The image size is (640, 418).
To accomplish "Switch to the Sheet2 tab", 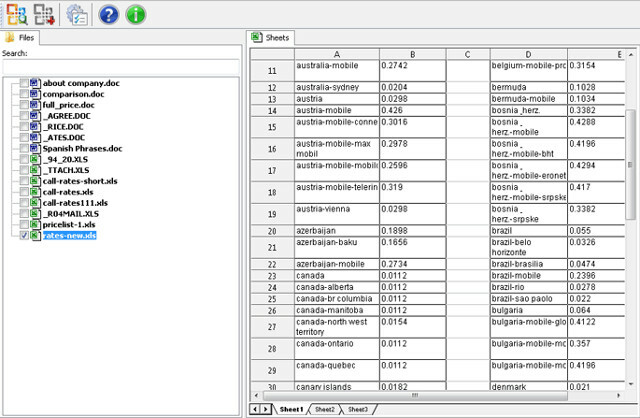I will (x=324, y=409).
